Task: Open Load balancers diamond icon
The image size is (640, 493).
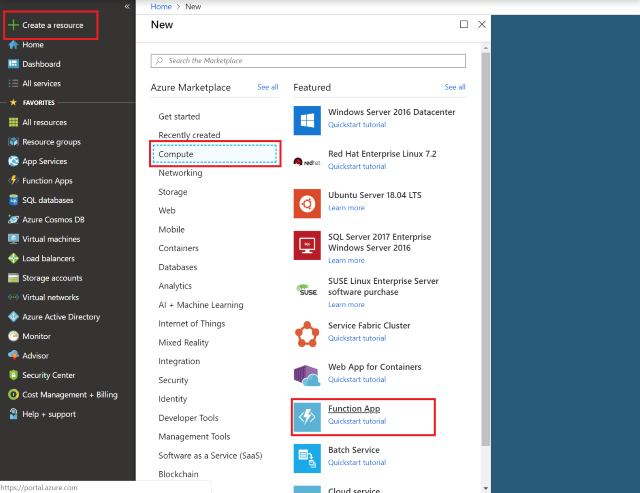Action: [13, 258]
